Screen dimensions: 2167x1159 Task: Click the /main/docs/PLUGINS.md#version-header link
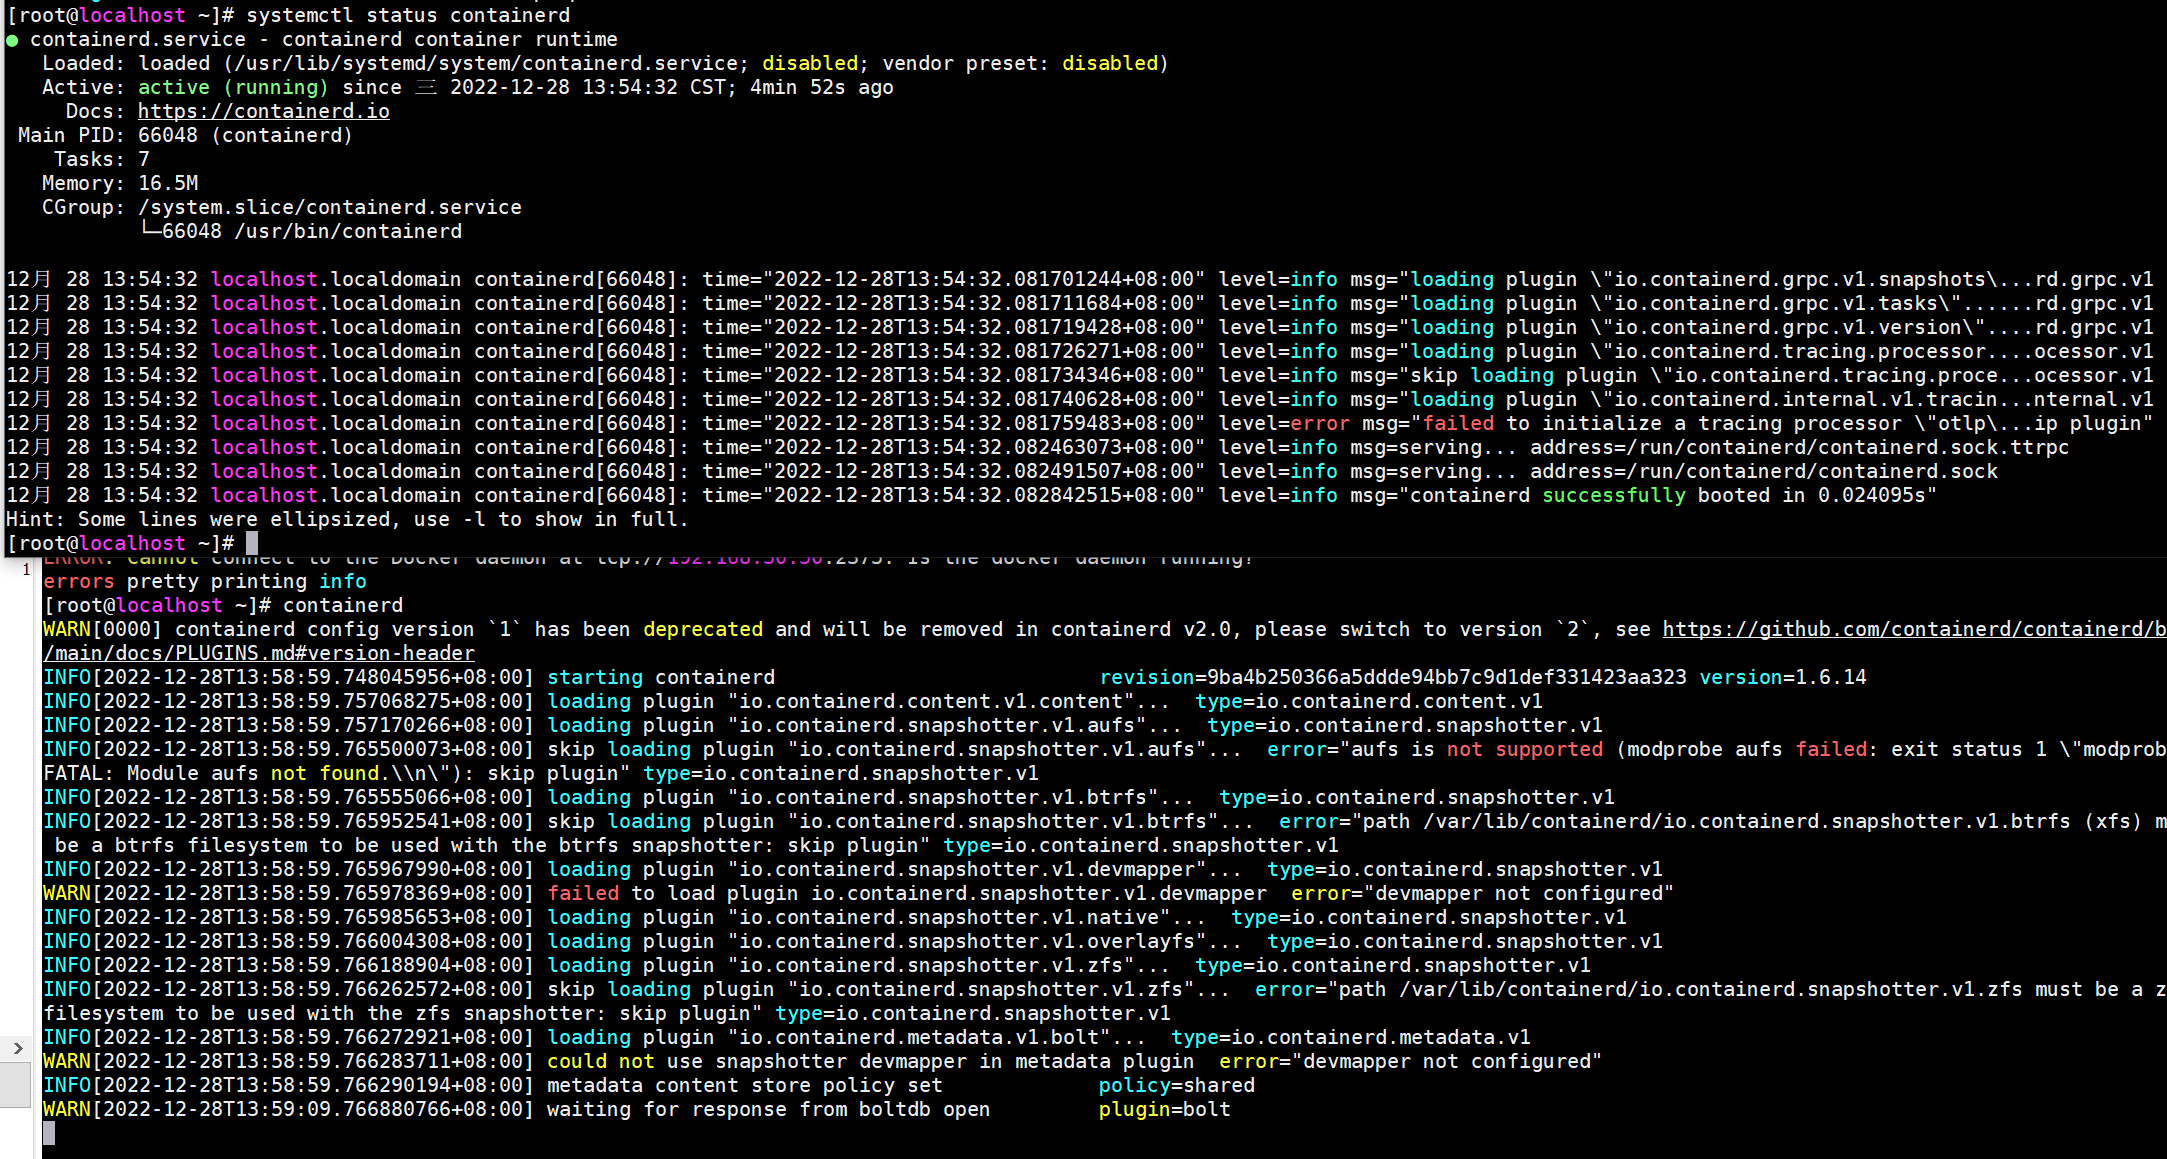coord(258,653)
